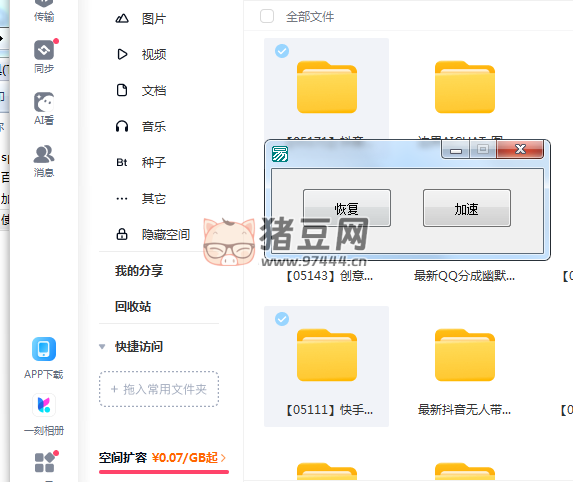
Task: Tick the 全部文件 select-all checkbox
Action: coord(267,16)
